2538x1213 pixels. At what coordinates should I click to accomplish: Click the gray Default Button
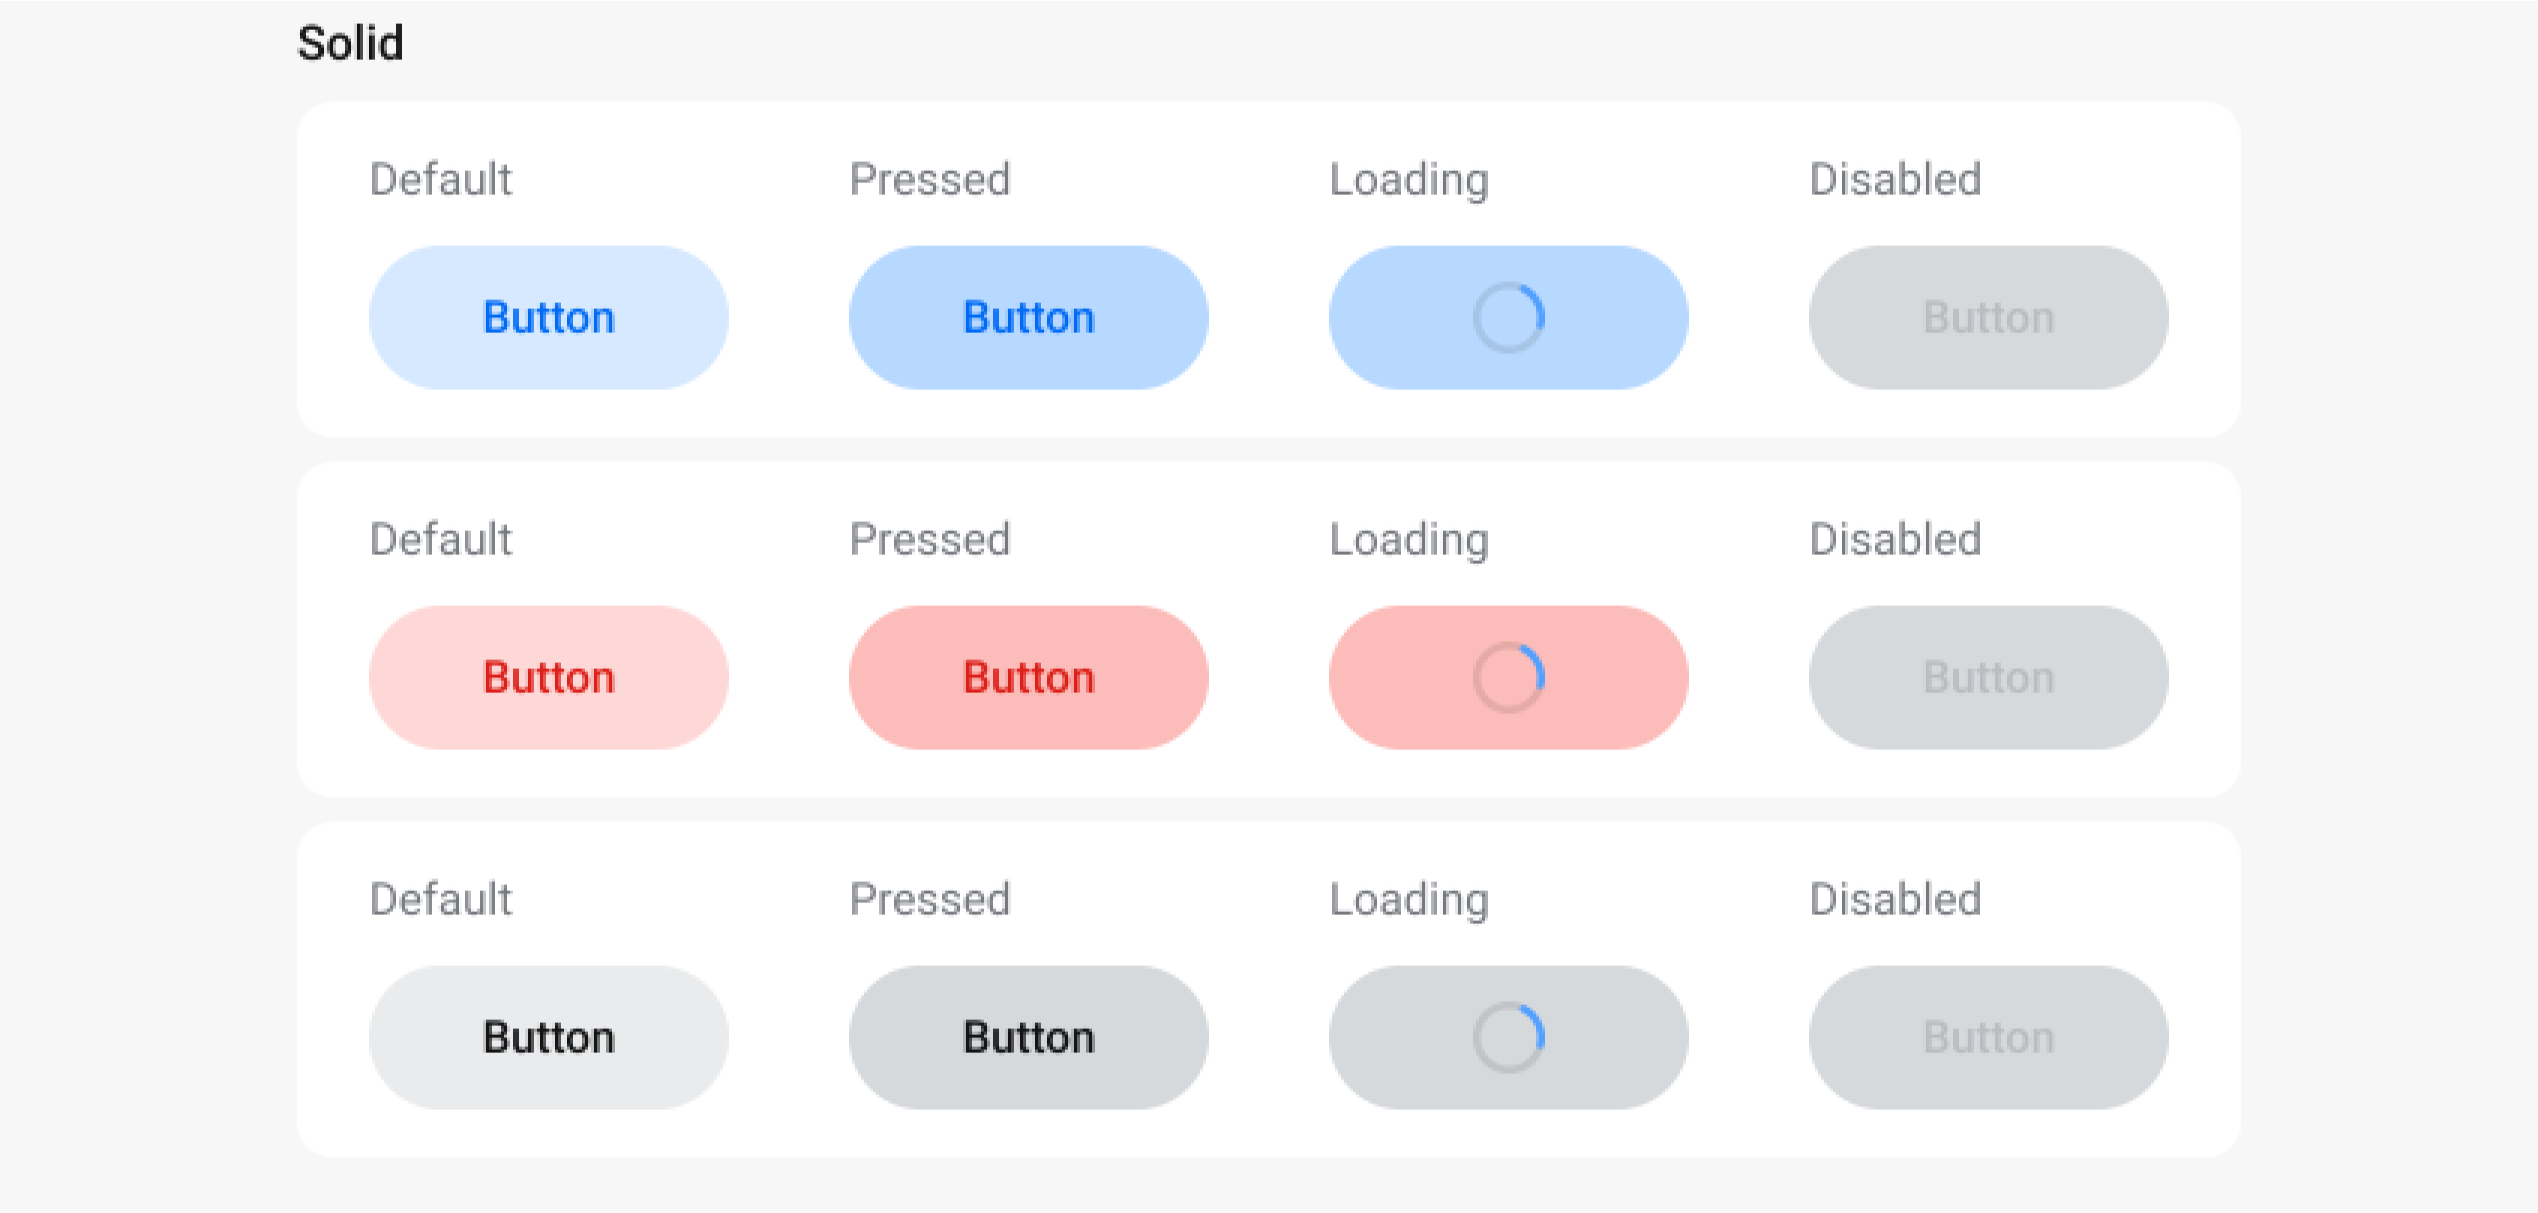point(548,1037)
